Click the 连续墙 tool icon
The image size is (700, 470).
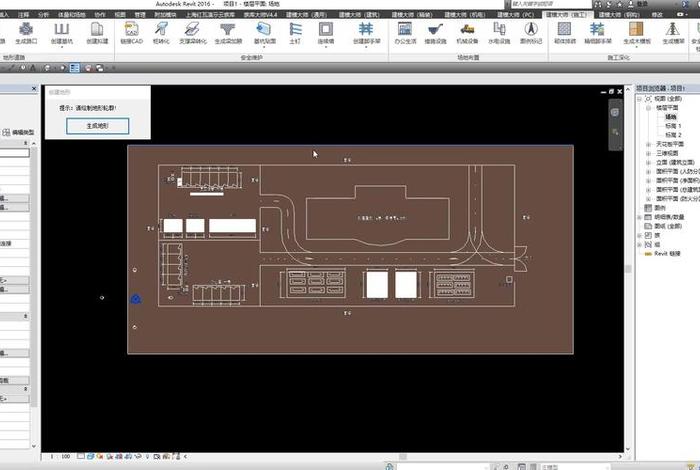325,29
